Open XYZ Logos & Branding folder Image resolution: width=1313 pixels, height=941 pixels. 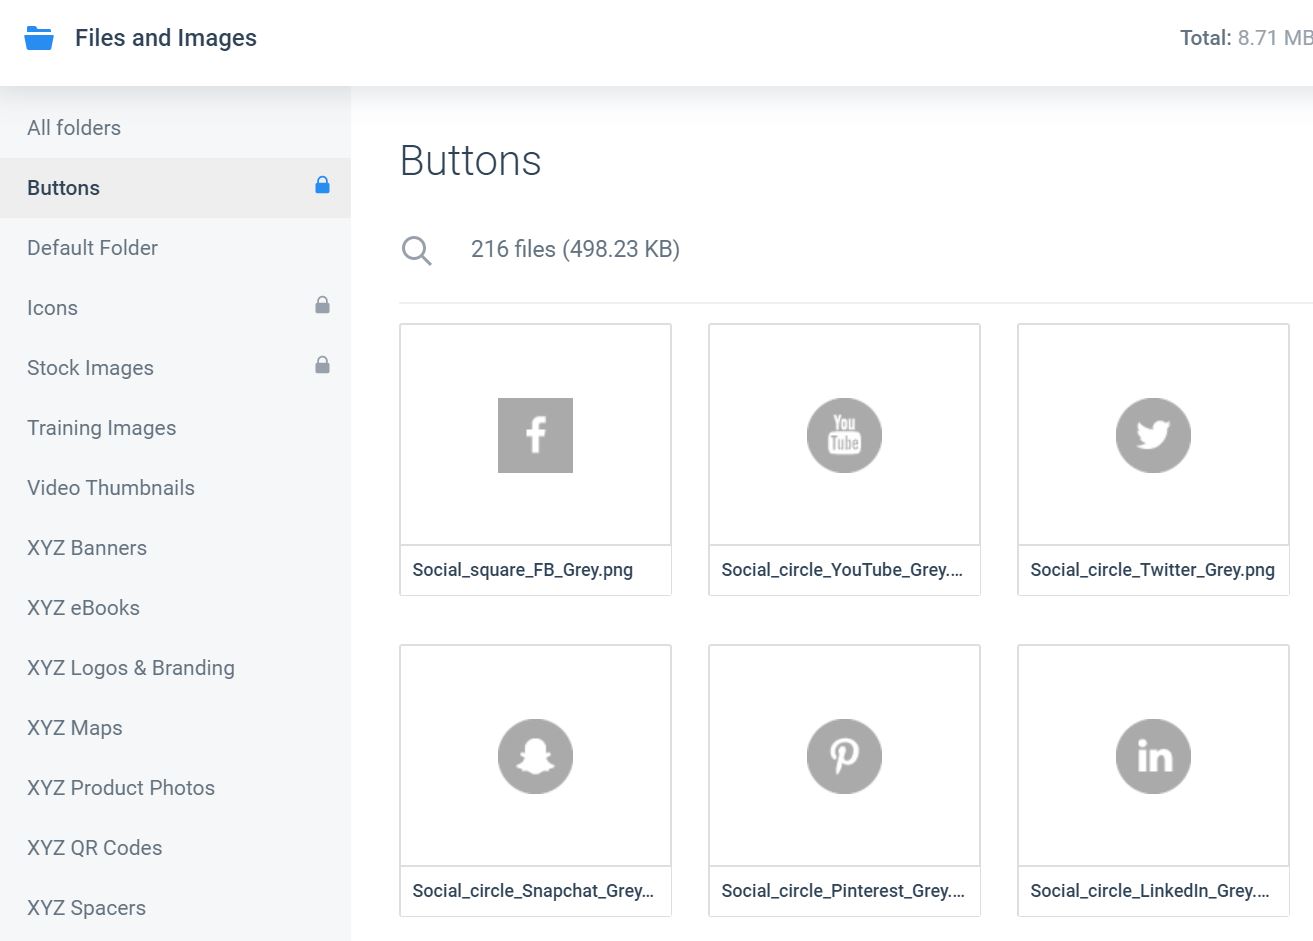coord(175,668)
